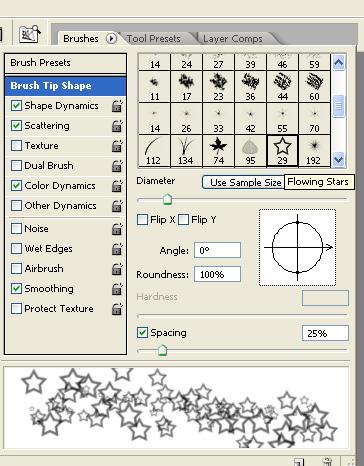
Task: Enable the Wet Edges checkbox
Action: [x=16, y=249]
